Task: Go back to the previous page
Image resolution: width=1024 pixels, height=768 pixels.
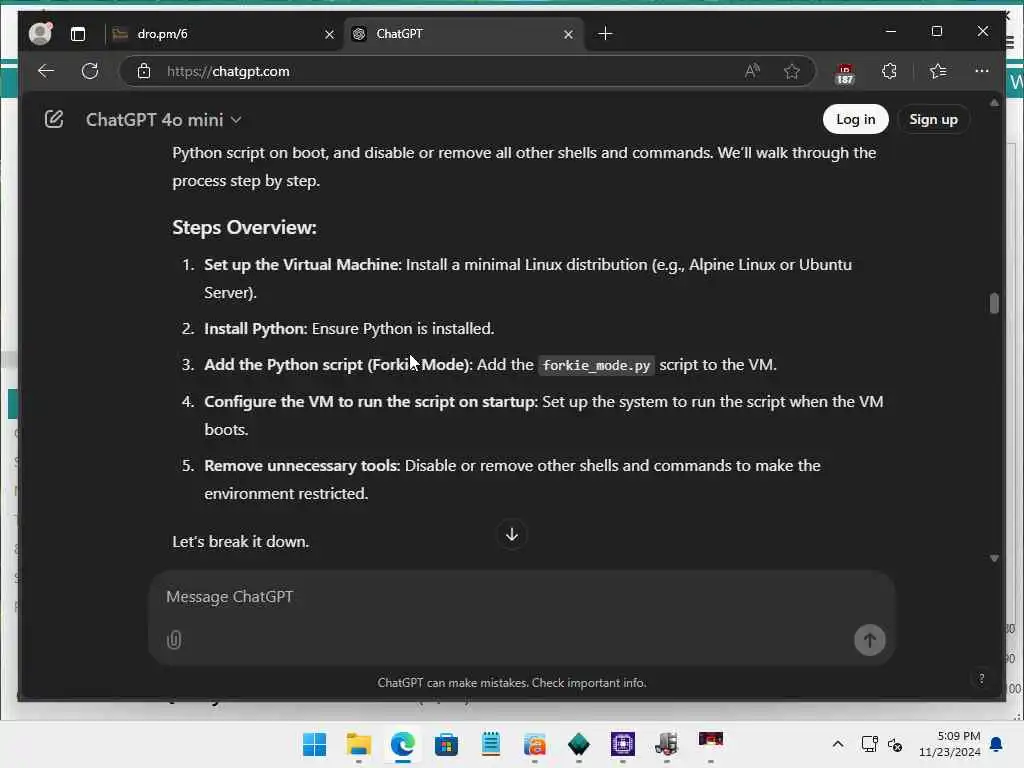Action: coord(46,71)
